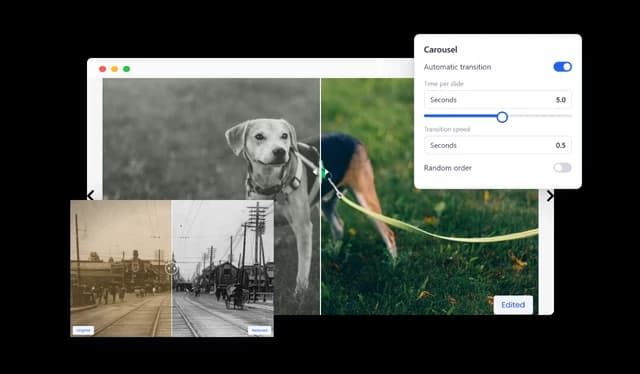Screen dimensions: 640x374
Task: Enable the Random order switch
Action: [x=562, y=168]
